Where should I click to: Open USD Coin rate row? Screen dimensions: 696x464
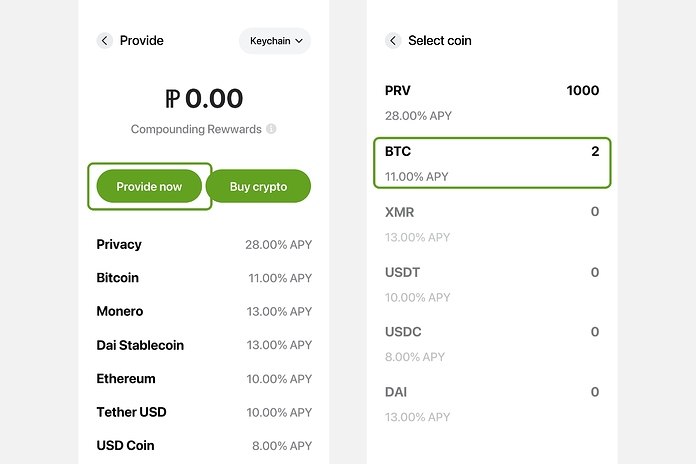[x=204, y=445]
